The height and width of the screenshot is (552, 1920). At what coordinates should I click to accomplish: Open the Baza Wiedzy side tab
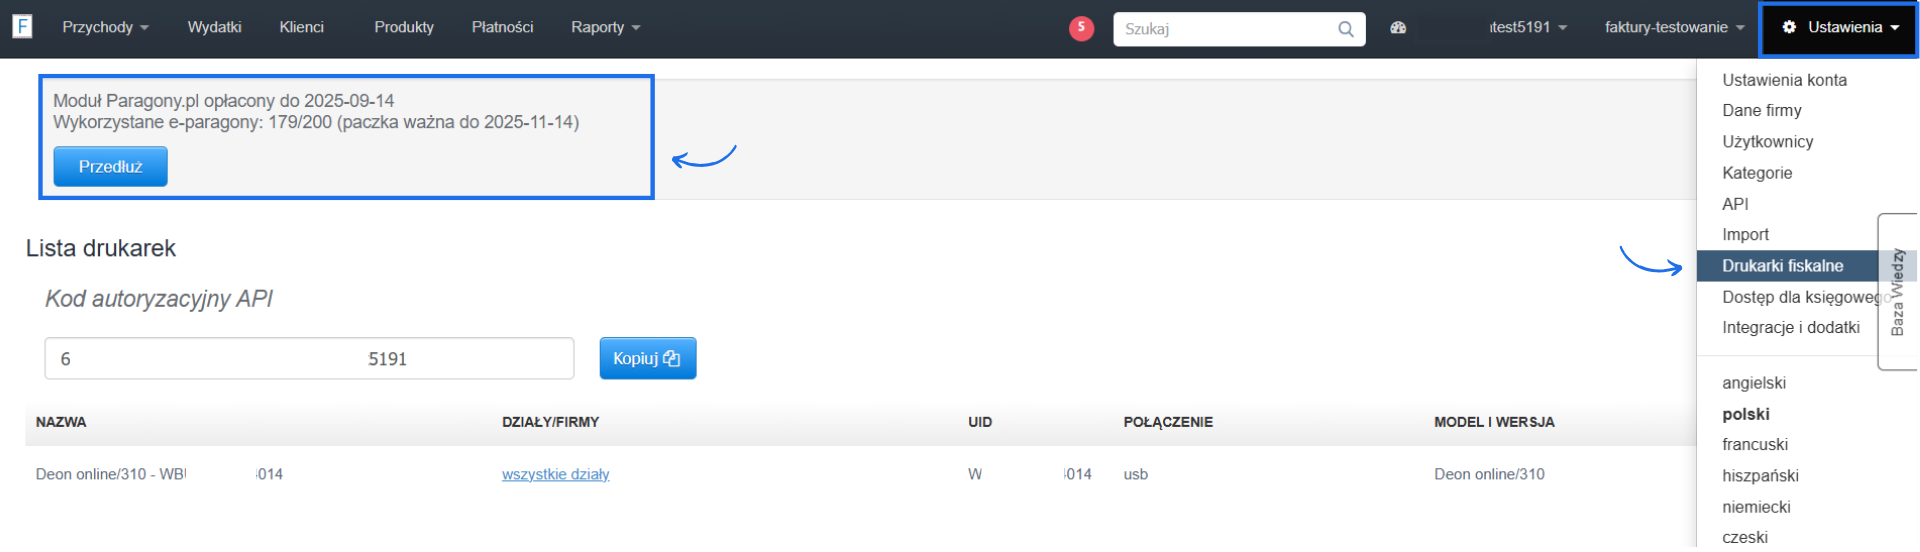[1897, 292]
